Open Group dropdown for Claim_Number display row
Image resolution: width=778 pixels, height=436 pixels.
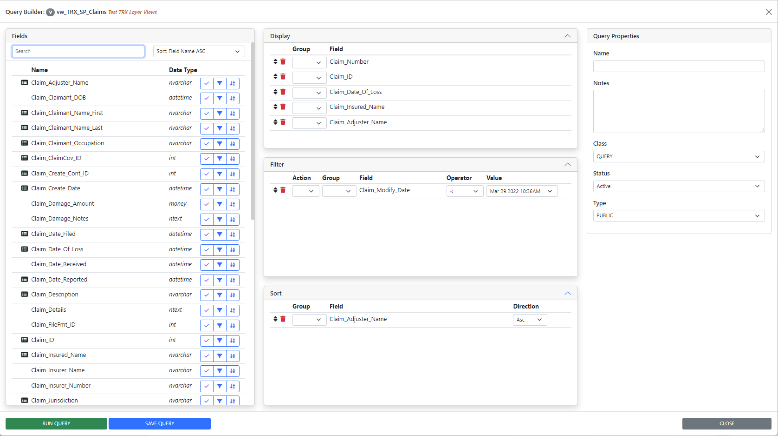click(x=309, y=62)
